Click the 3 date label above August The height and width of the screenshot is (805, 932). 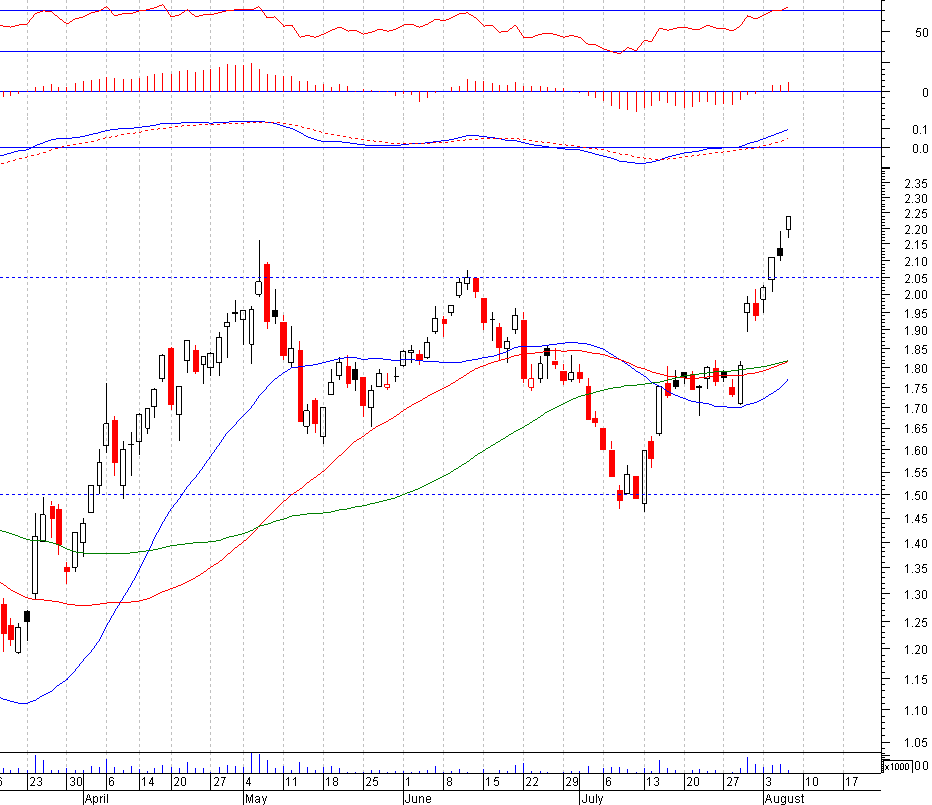pos(769,782)
